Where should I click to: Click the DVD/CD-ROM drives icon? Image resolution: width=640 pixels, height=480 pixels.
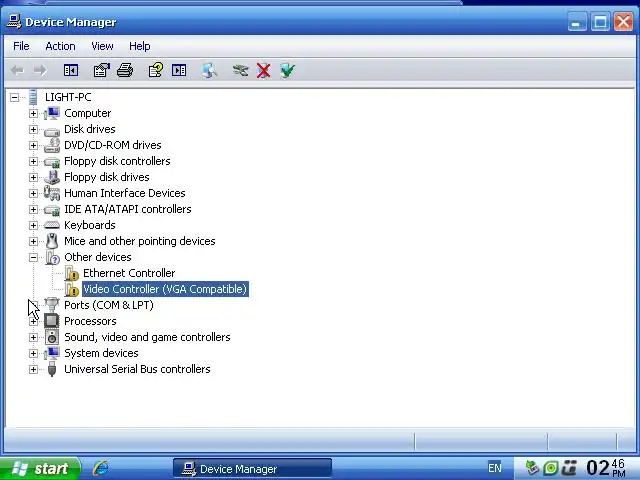[x=52, y=145]
